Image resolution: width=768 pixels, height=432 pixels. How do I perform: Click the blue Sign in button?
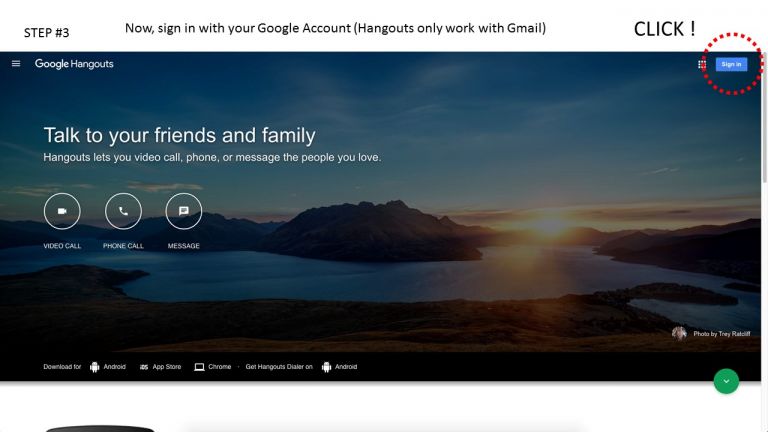tap(731, 64)
